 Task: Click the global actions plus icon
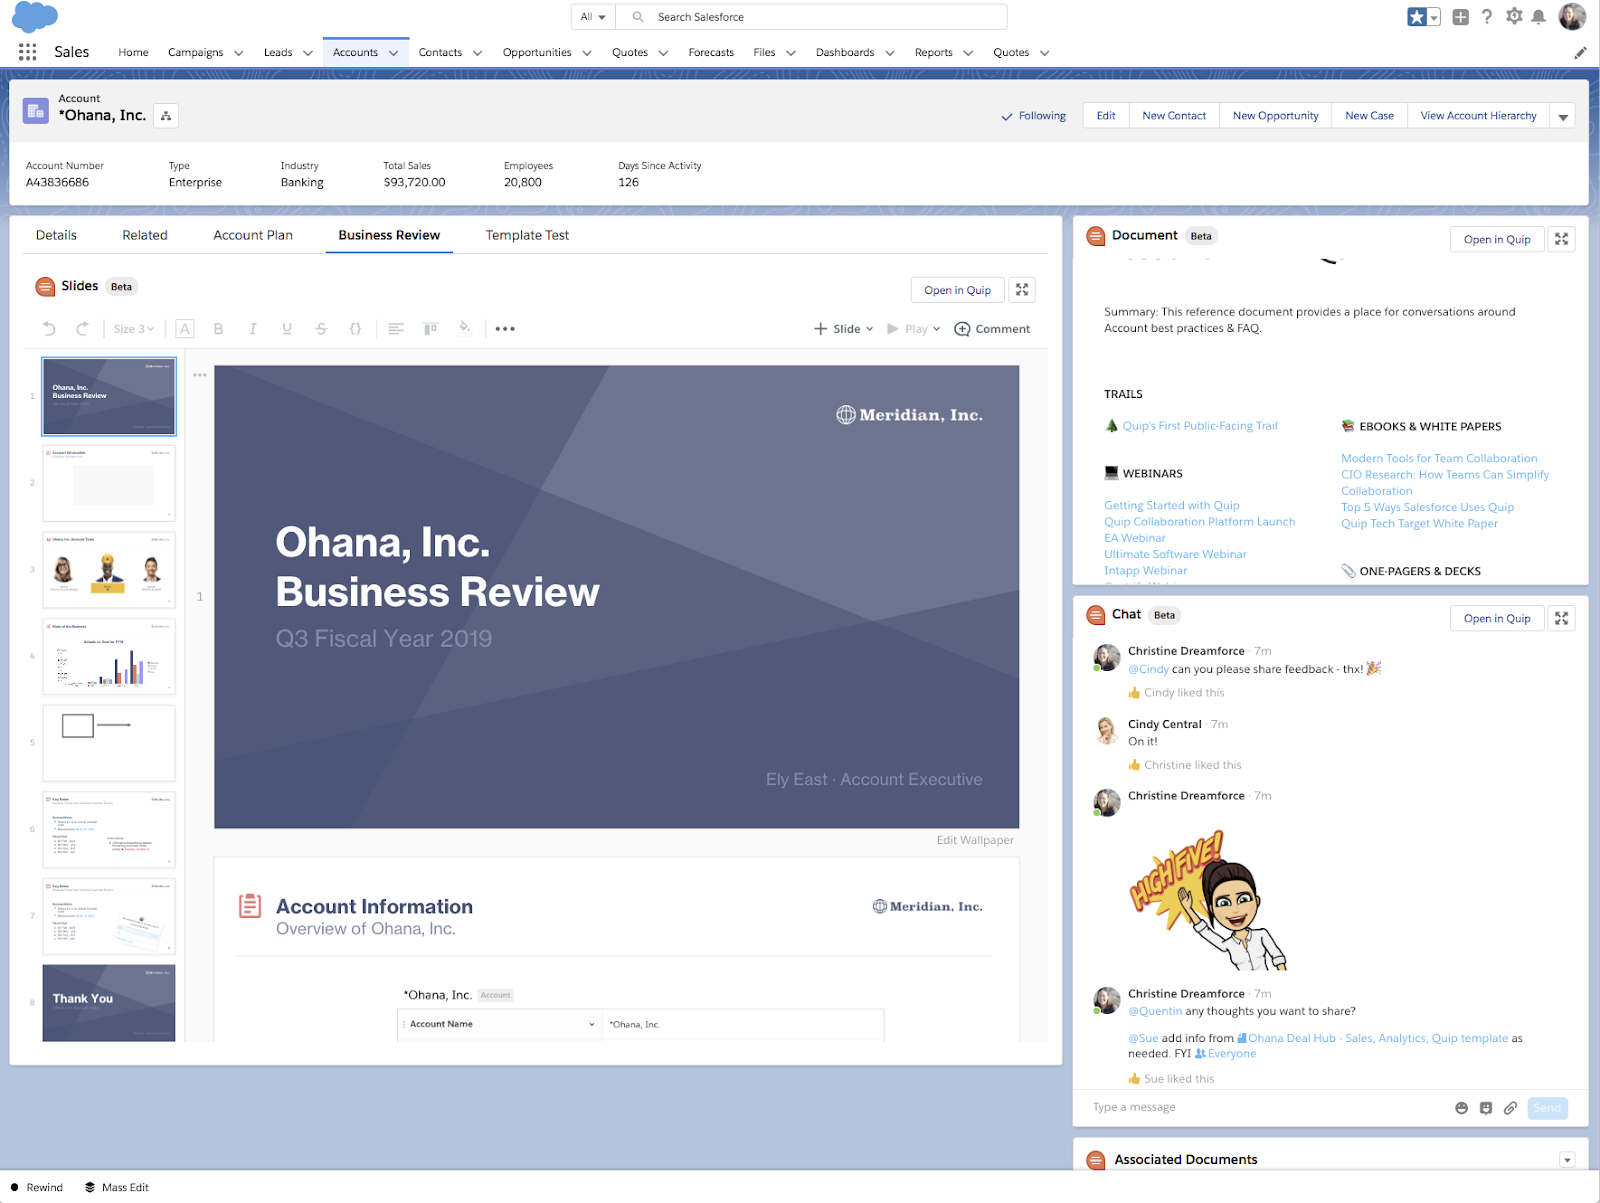click(x=1460, y=17)
